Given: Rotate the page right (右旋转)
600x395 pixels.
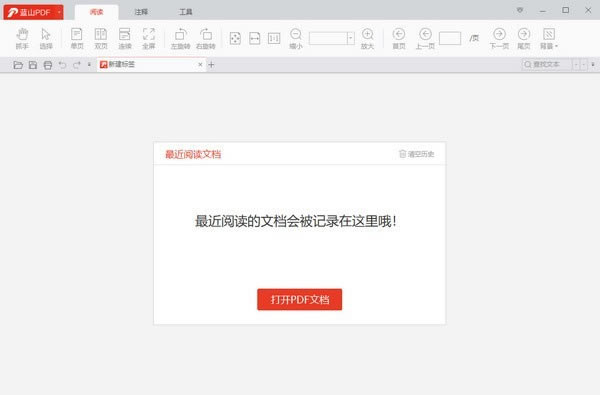Looking at the screenshot, I should (206, 38).
